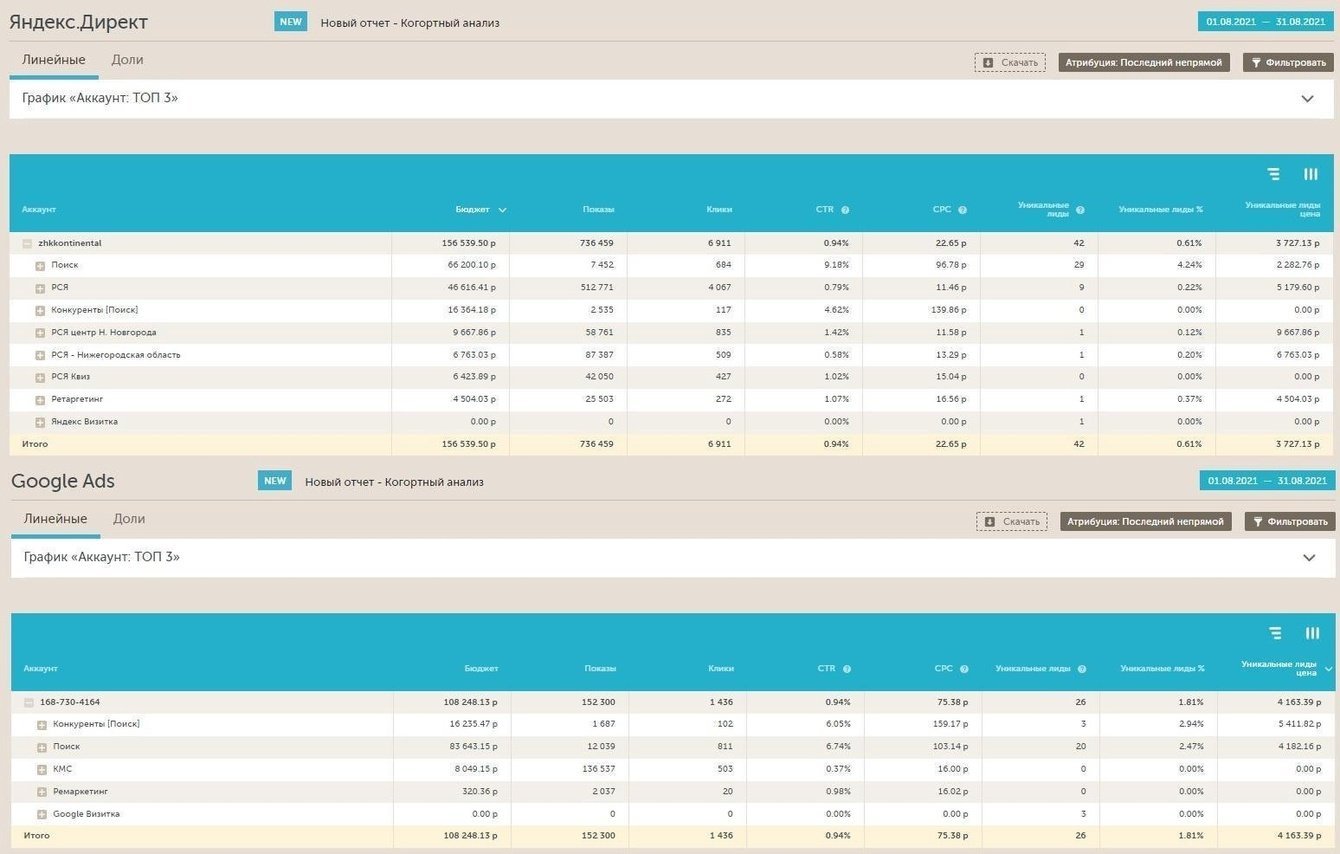Expand График «Аккаунт: ТОП 3» chevron under Google Ads
Image resolution: width=1340 pixels, height=854 pixels.
[1309, 557]
